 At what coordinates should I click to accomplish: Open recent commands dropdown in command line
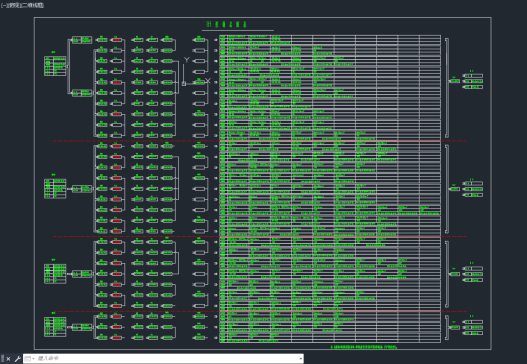tap(30, 359)
